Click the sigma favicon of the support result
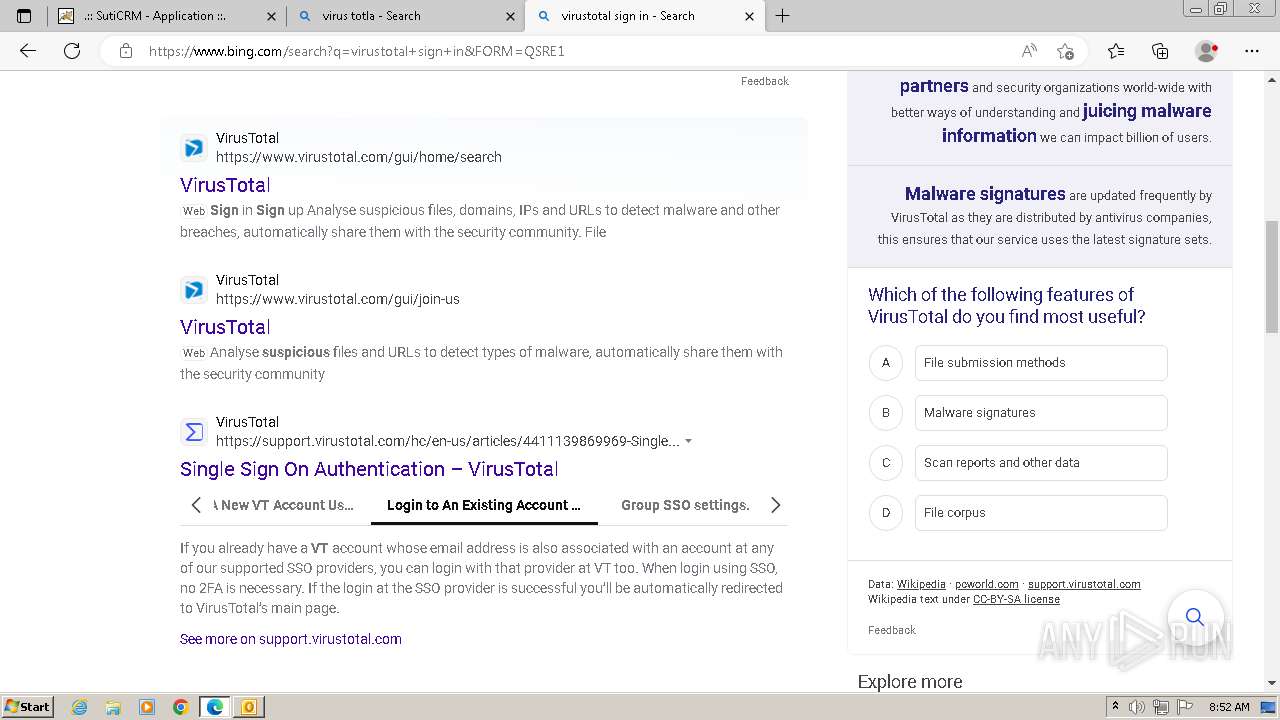This screenshot has height=720, width=1280. click(194, 433)
